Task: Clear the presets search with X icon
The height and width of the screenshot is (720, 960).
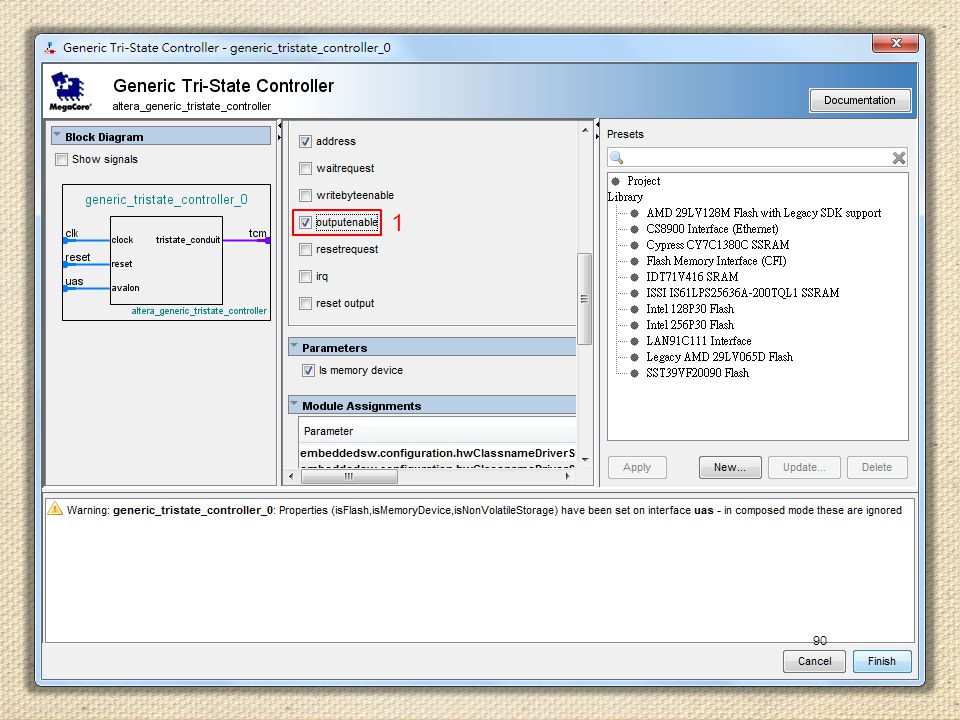Action: (x=898, y=158)
